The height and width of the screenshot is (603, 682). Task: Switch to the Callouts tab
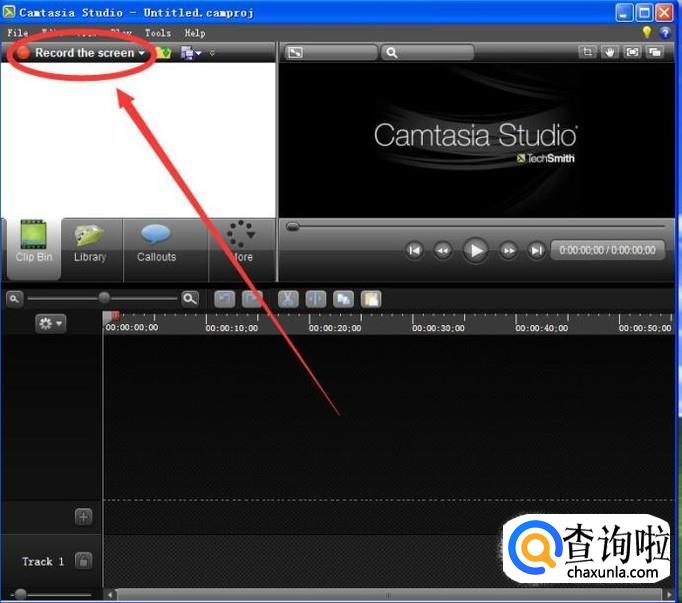tap(157, 244)
